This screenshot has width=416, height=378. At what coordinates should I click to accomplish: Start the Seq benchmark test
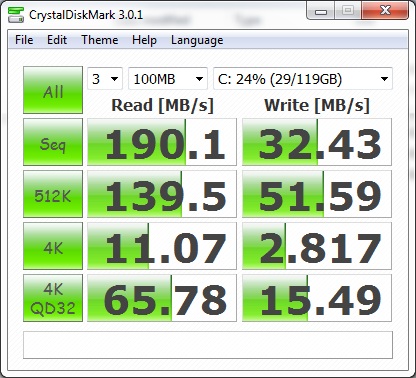click(53, 142)
